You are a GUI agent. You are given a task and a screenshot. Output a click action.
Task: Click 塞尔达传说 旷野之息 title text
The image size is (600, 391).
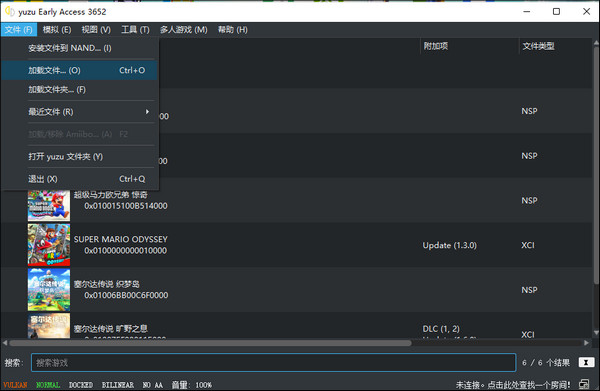(x=111, y=329)
